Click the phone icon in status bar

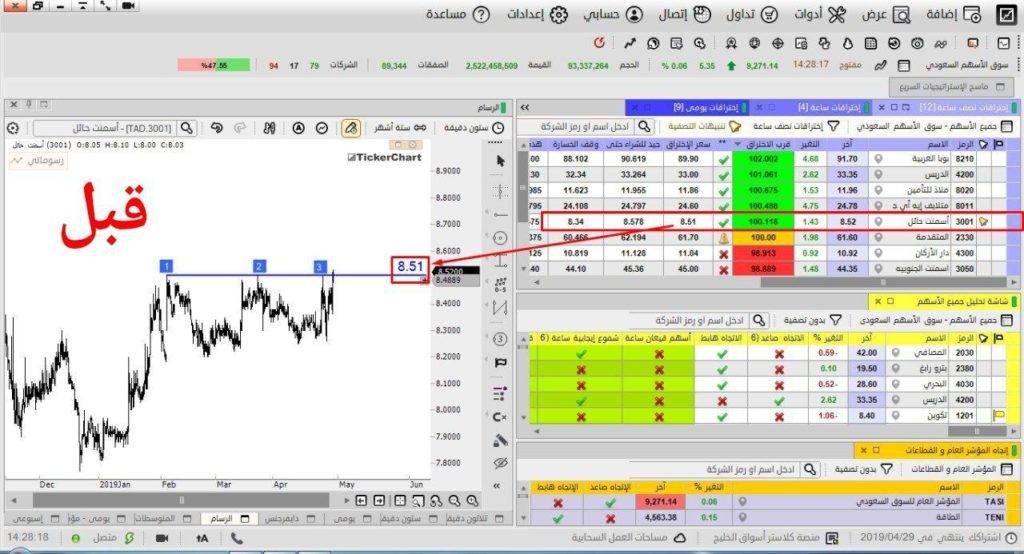point(236,538)
